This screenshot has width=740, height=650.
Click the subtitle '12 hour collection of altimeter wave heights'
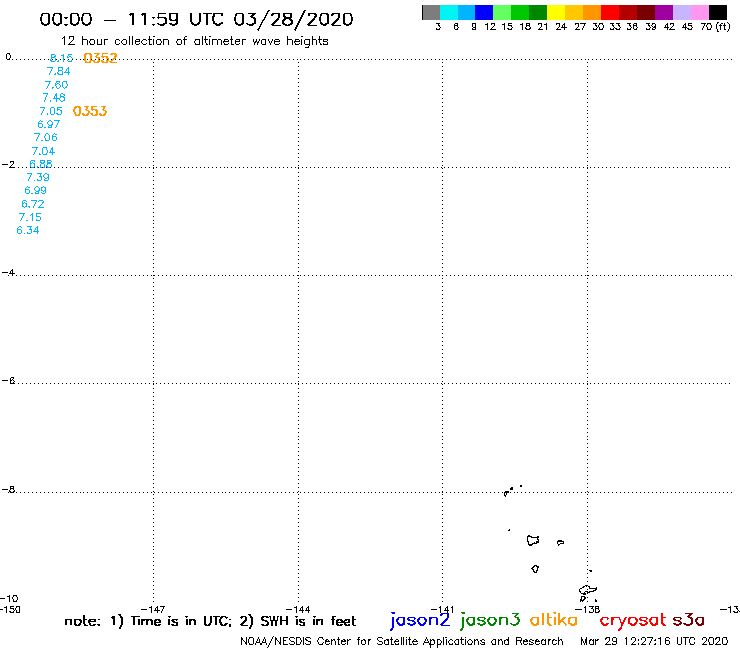194,41
